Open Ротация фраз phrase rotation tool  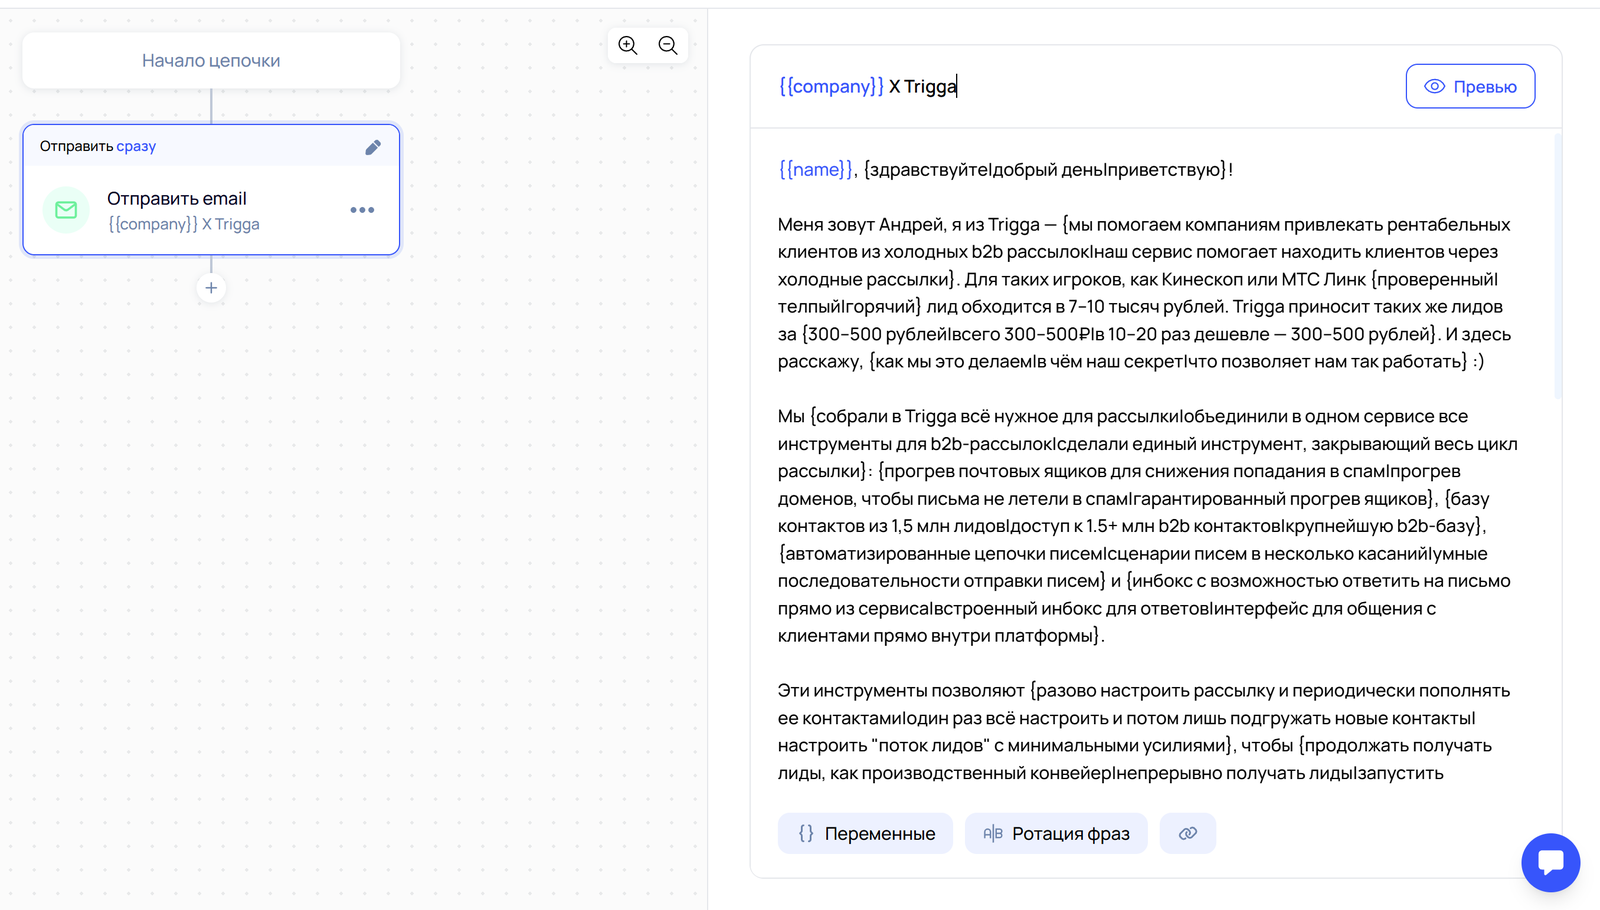(1056, 833)
